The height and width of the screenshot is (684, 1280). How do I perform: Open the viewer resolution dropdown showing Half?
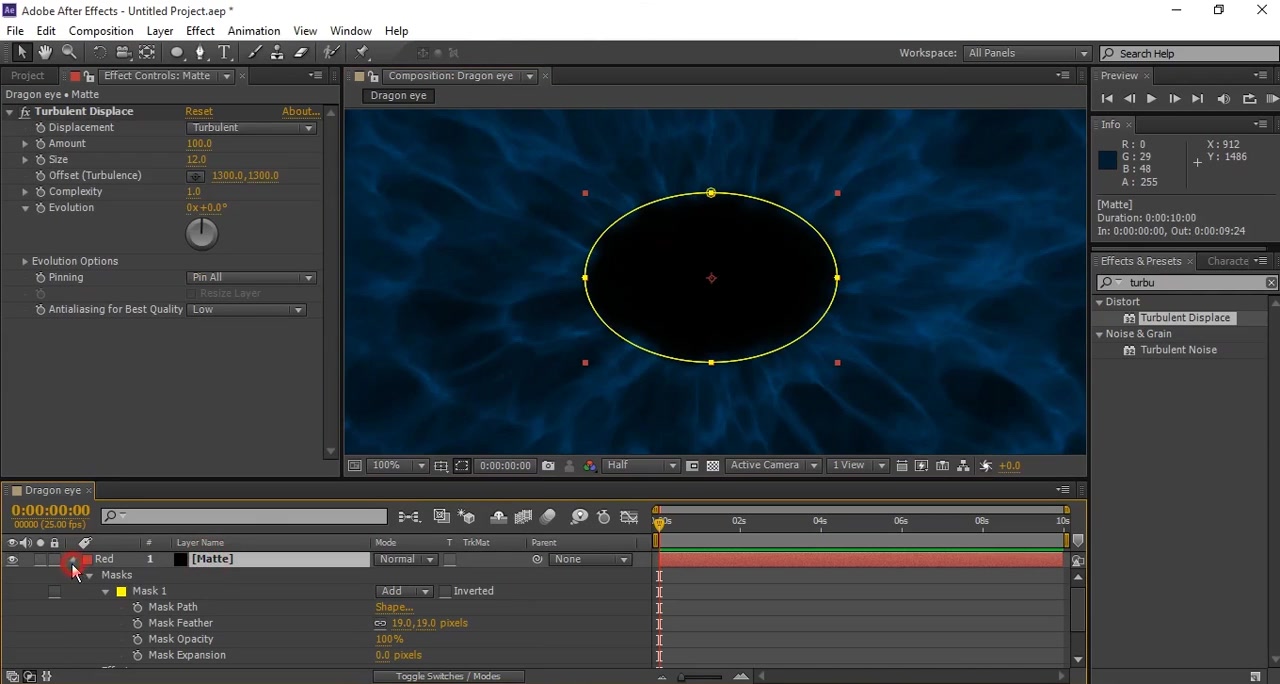tap(642, 466)
